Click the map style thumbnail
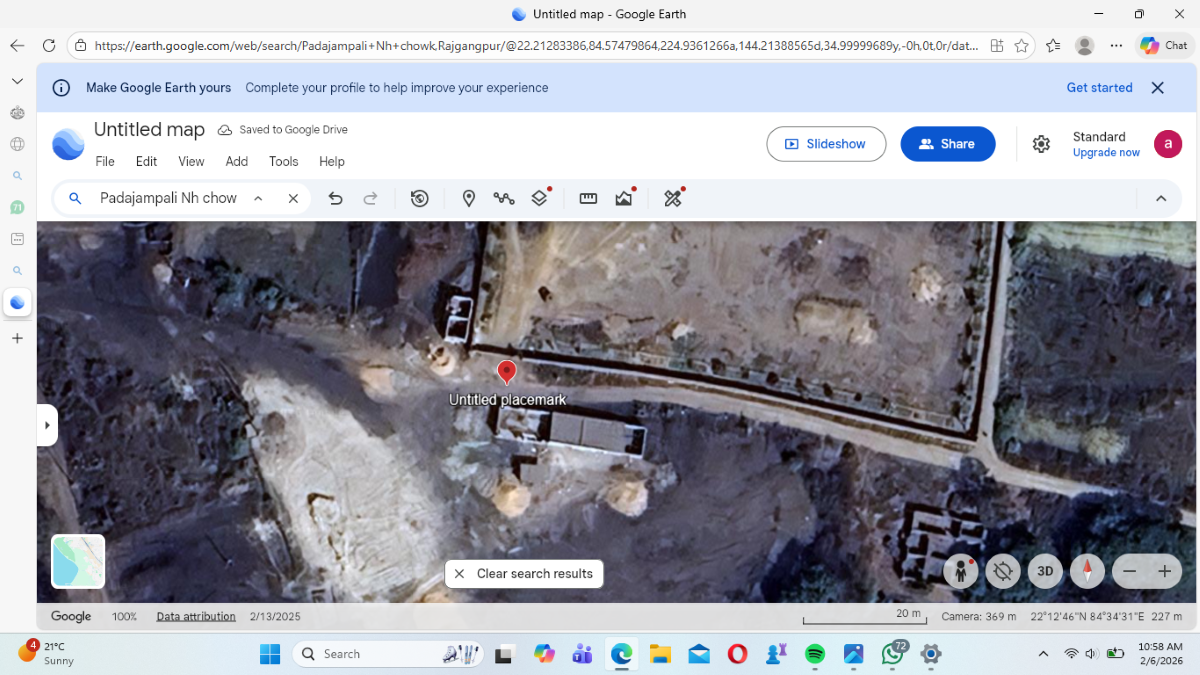 78,561
